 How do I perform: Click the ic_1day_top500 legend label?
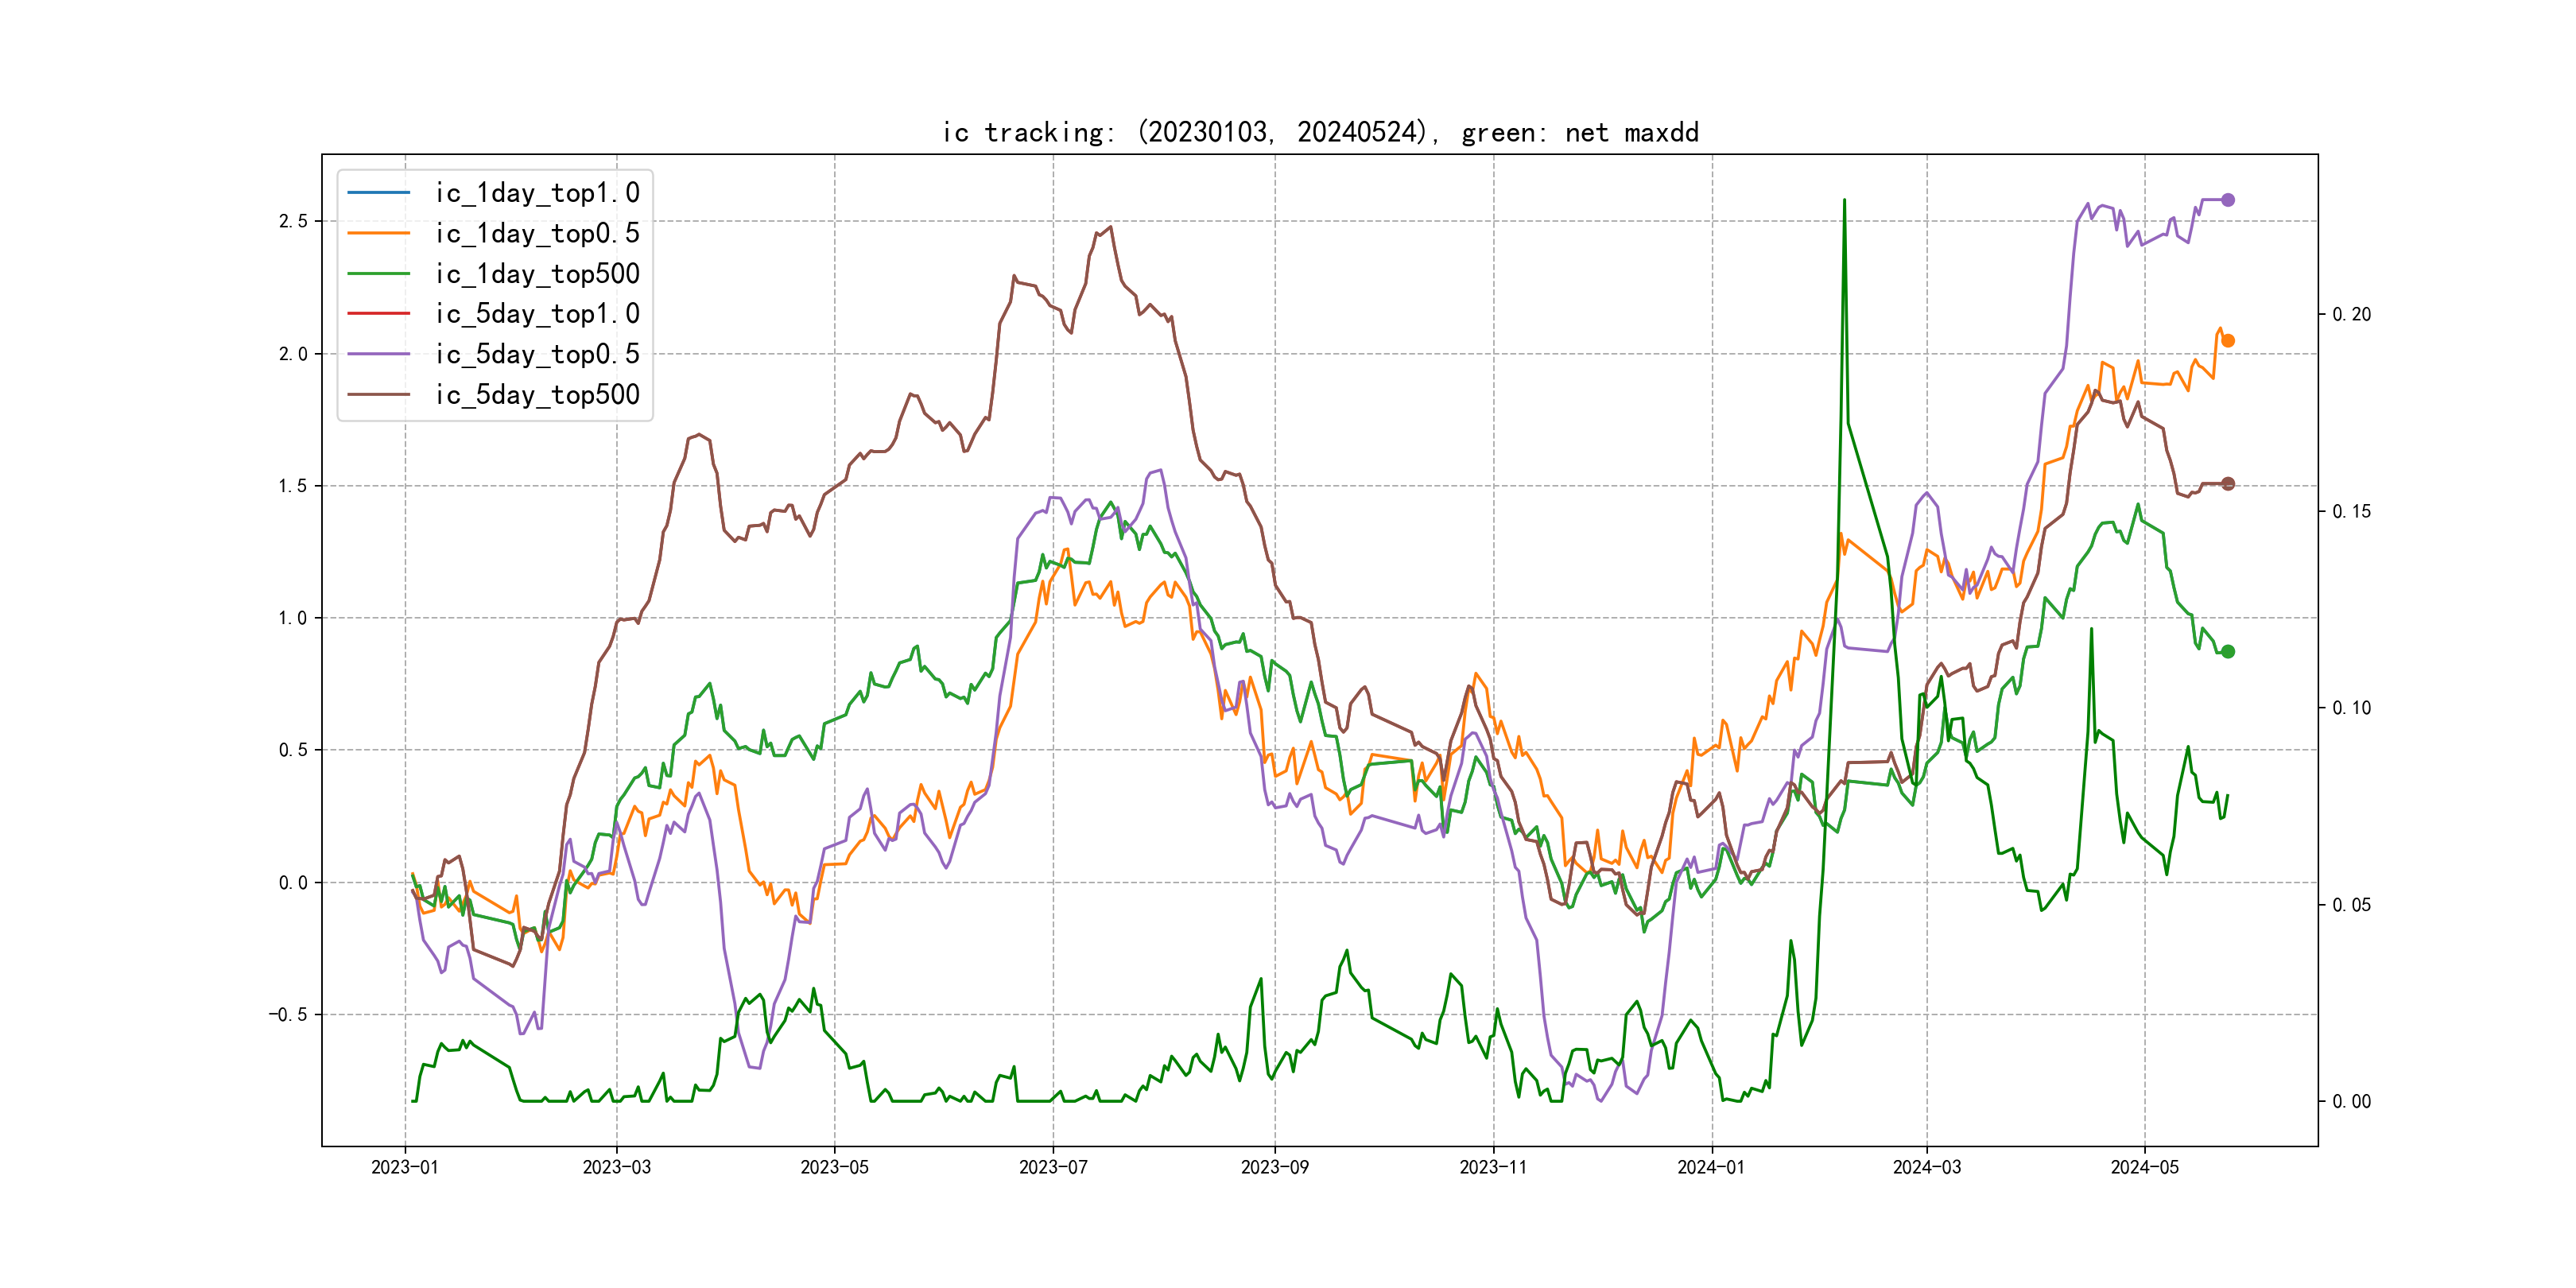point(537,274)
